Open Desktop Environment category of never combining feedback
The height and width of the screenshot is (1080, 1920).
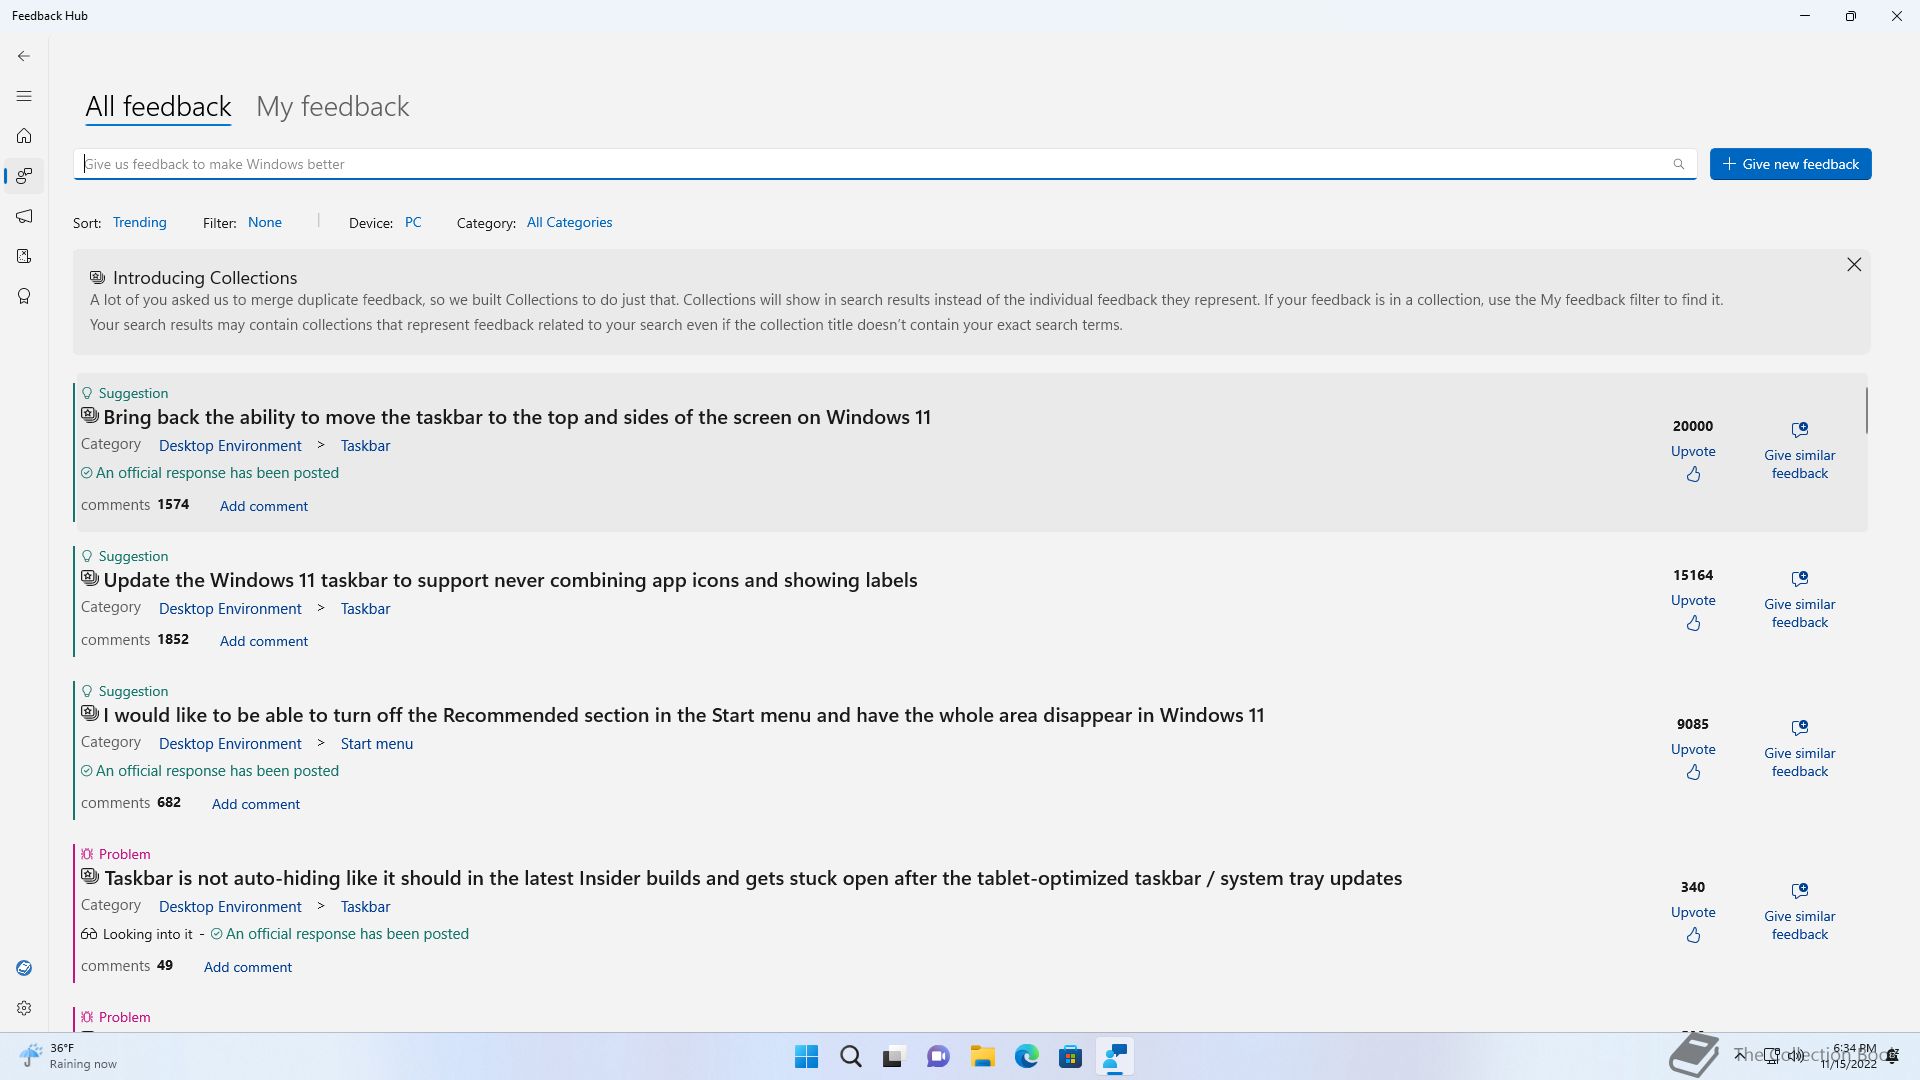(230, 609)
